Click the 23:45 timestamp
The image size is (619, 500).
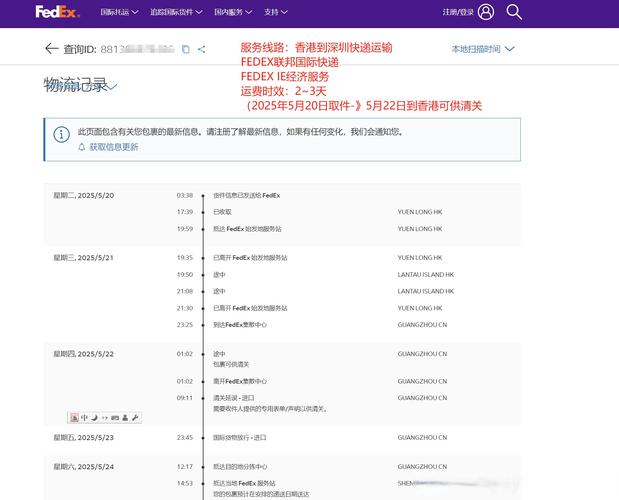(185, 438)
